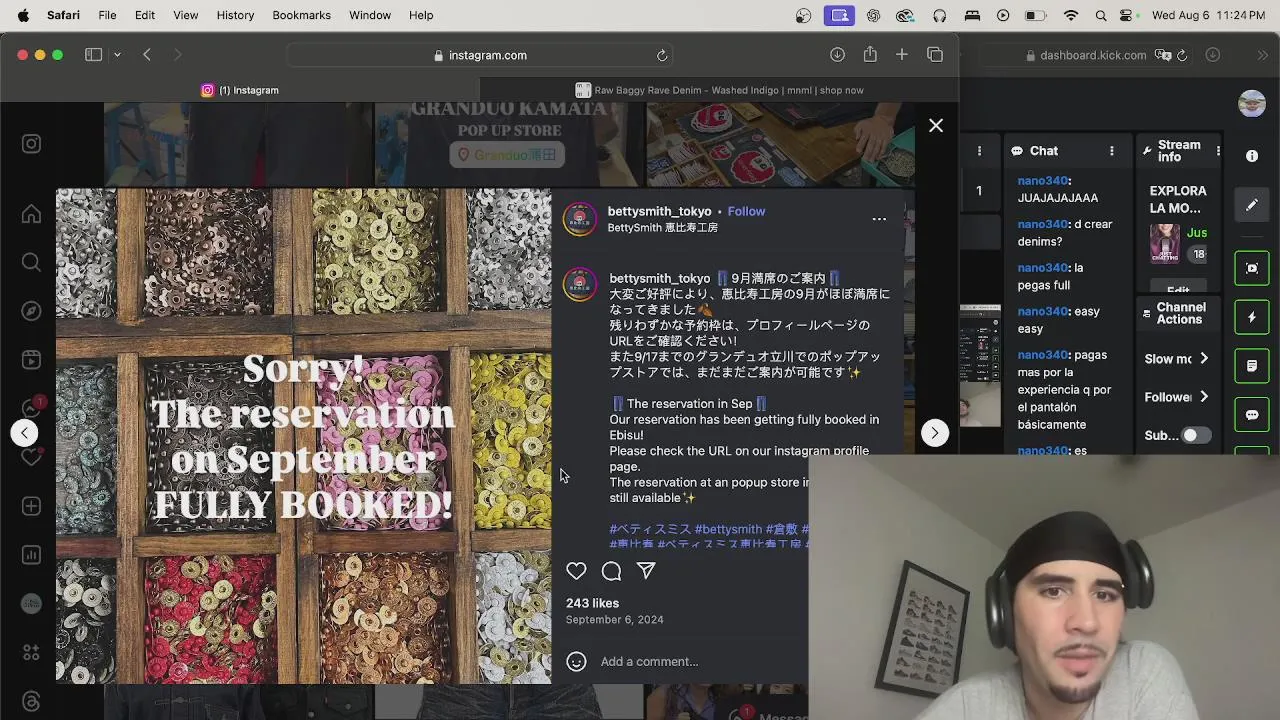Open the Safari menu
1280x720 pixels.
tap(63, 15)
